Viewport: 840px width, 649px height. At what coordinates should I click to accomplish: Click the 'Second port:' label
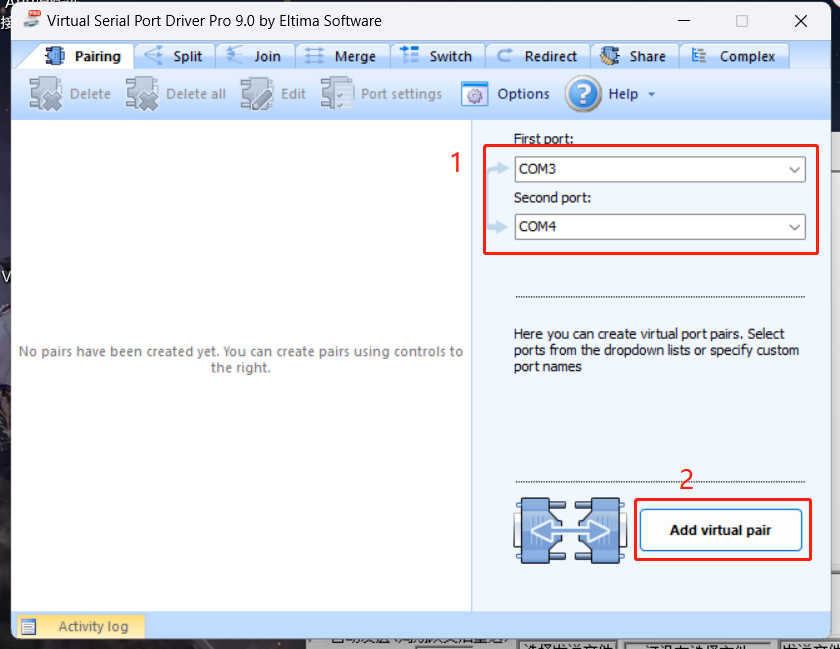[552, 198]
